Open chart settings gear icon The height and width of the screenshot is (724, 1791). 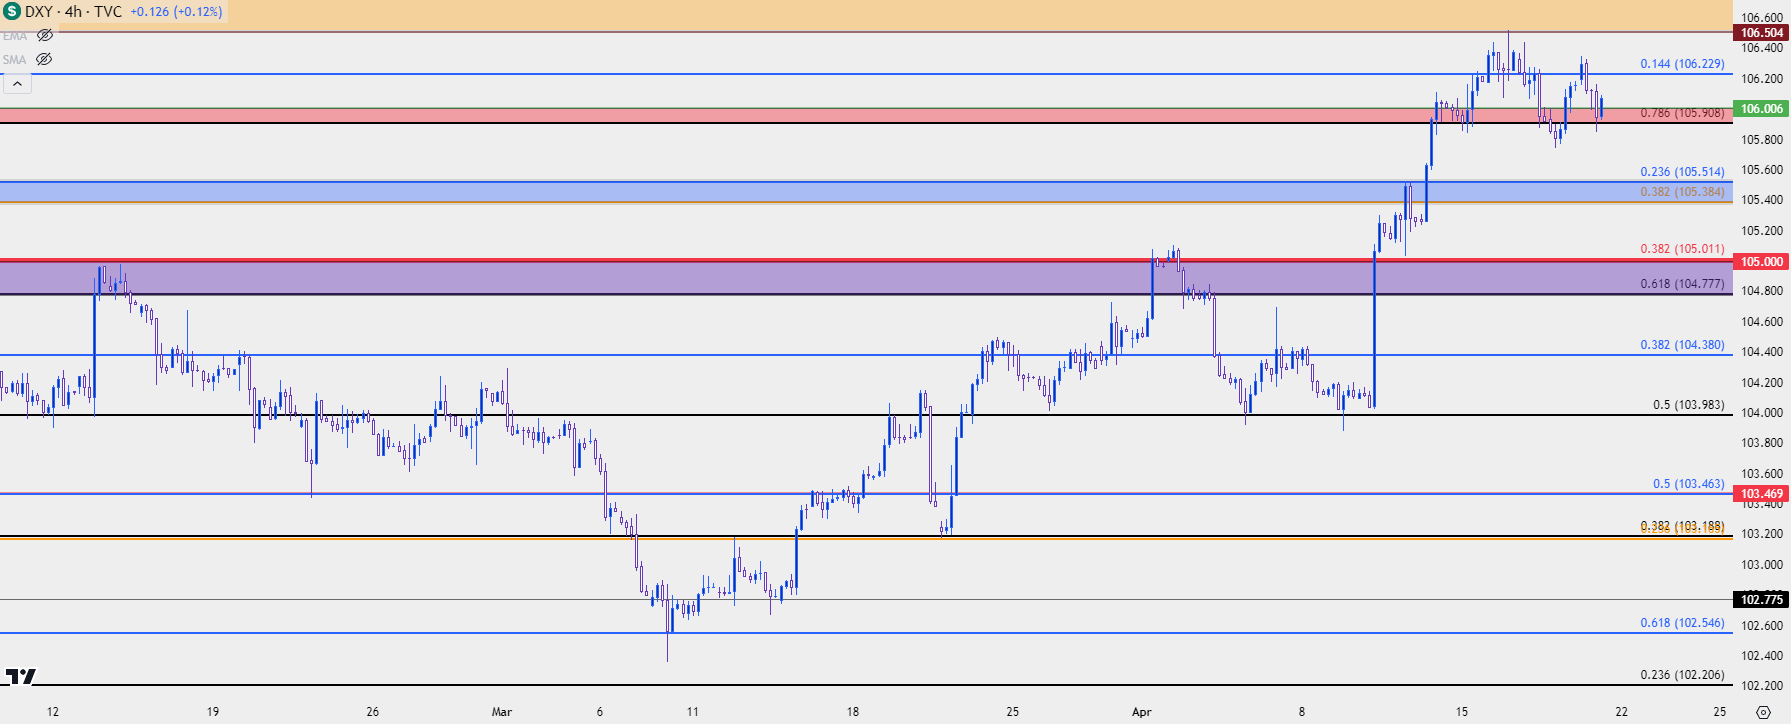[1763, 712]
